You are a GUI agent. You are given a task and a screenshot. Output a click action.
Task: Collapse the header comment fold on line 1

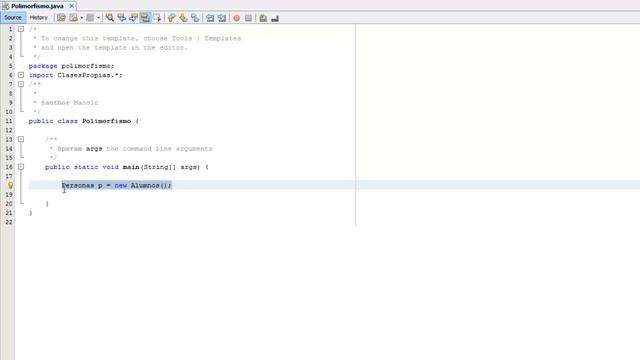[x=21, y=29]
